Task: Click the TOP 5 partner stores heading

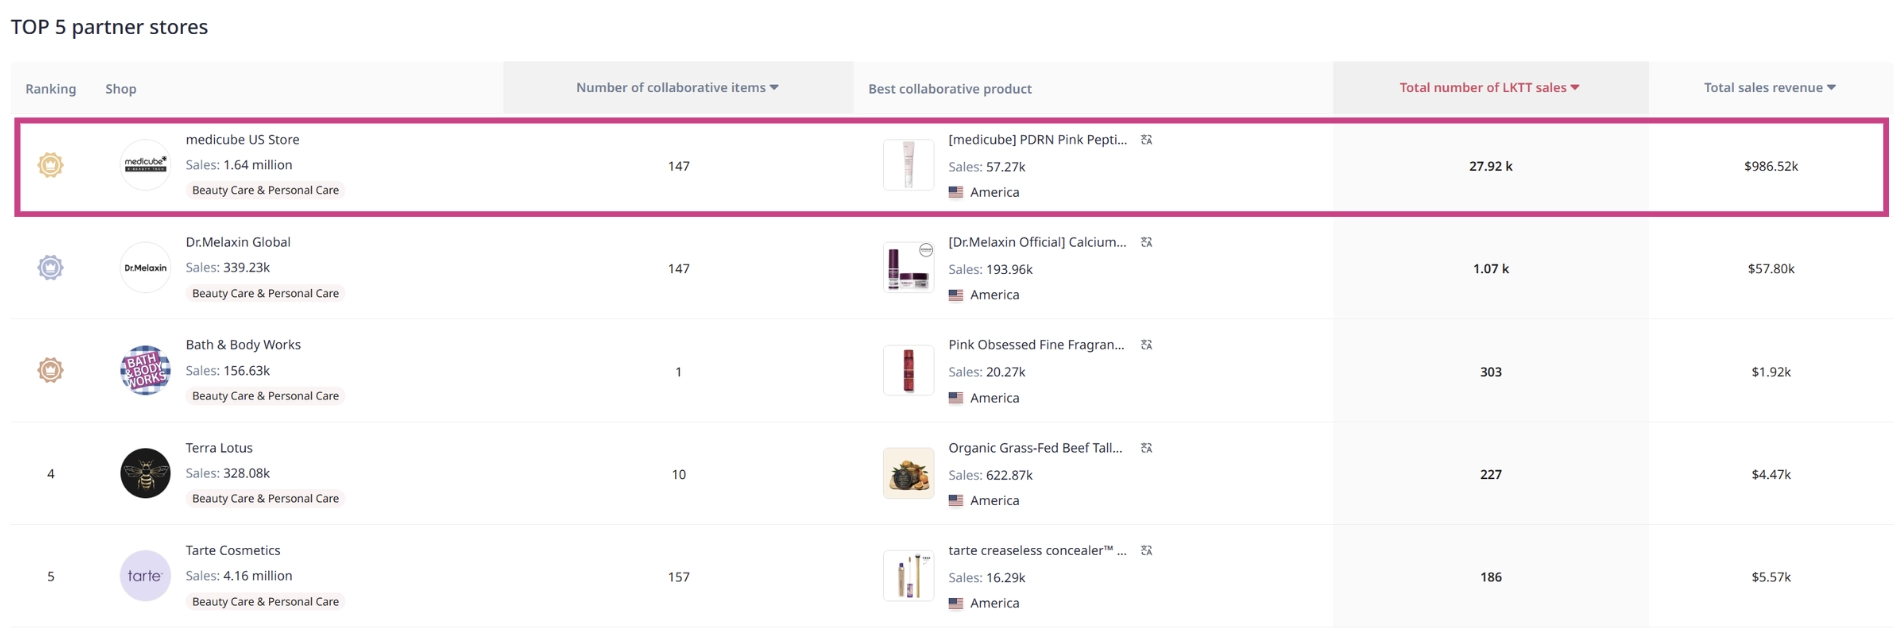Action: tap(109, 27)
